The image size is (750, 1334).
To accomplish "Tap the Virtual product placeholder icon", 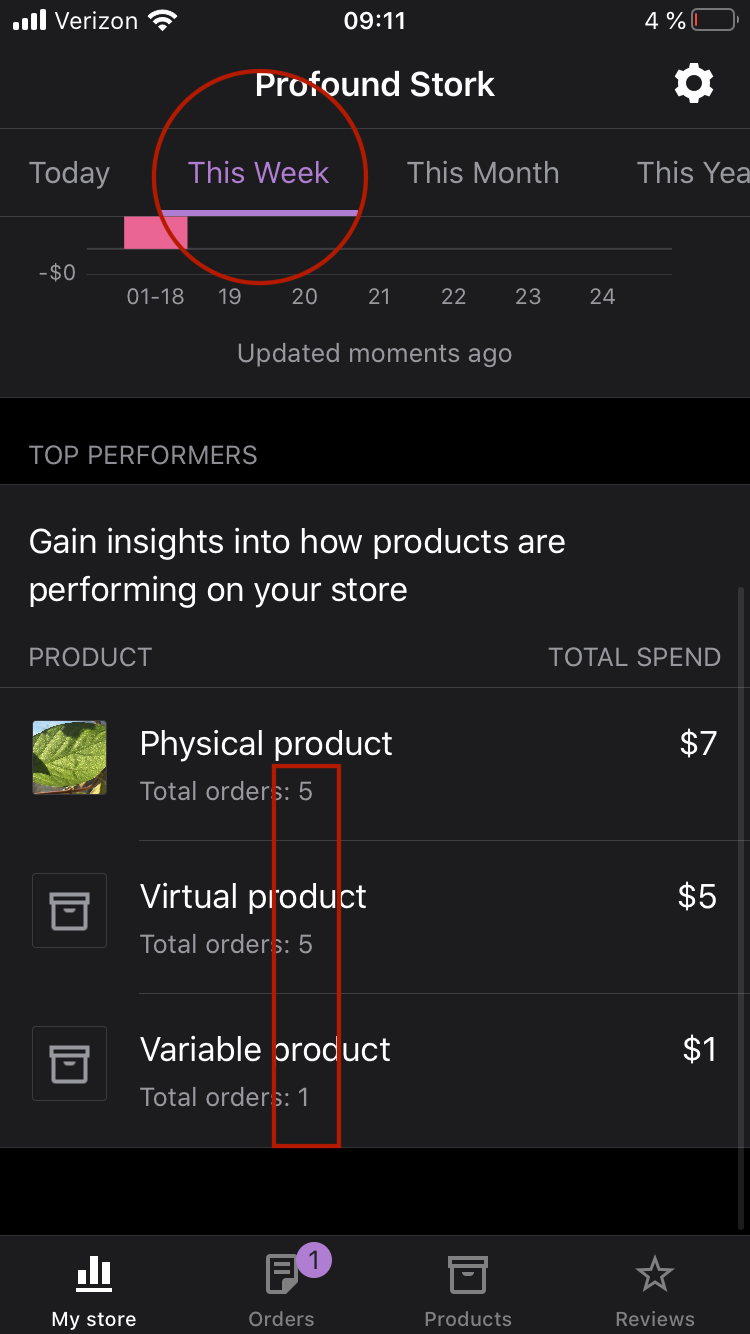I will point(70,910).
